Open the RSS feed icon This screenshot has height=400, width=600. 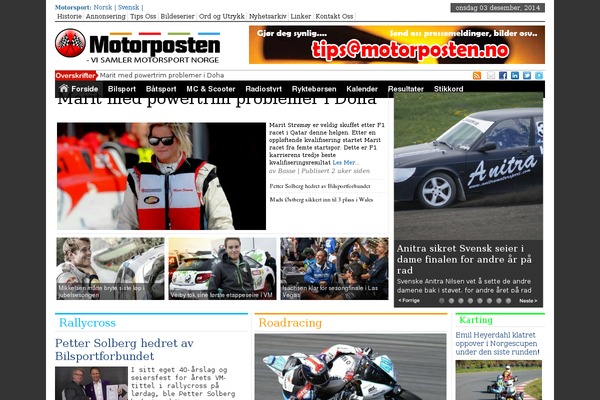click(476, 75)
